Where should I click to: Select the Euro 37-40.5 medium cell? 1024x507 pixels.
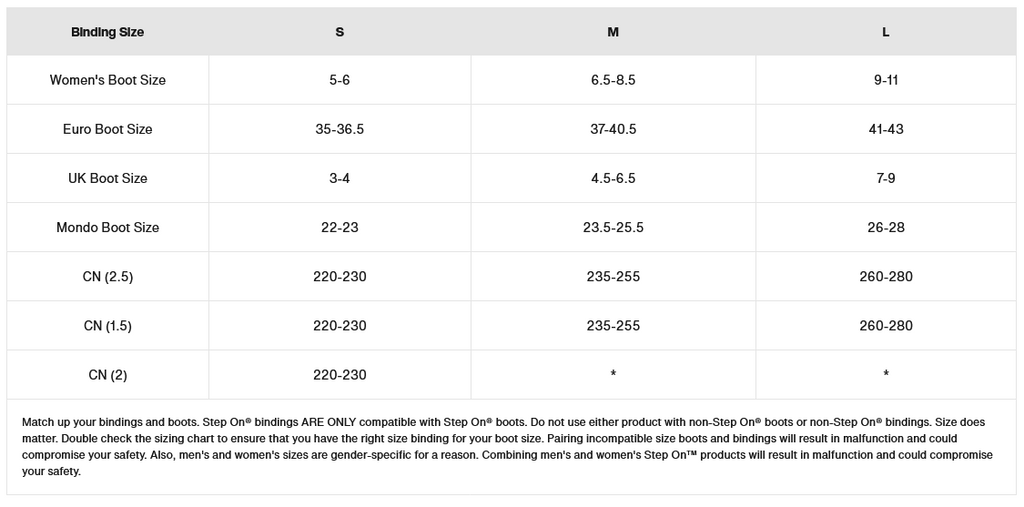pyautogui.click(x=613, y=129)
